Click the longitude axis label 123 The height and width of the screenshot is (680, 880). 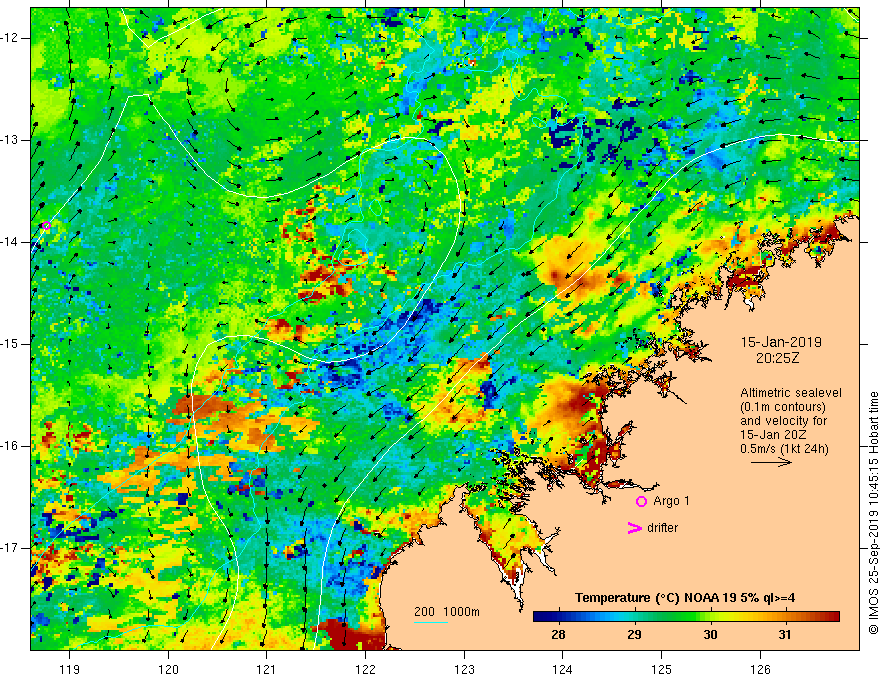(464, 669)
